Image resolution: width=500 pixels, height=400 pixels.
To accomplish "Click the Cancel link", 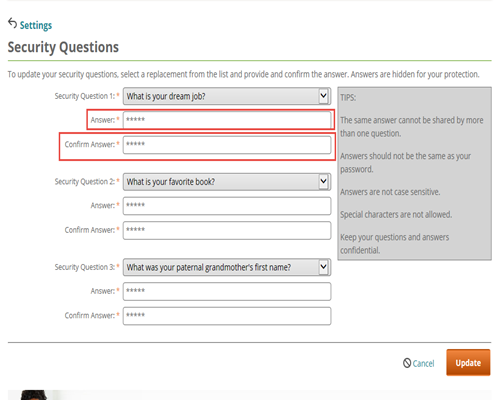I will (423, 363).
